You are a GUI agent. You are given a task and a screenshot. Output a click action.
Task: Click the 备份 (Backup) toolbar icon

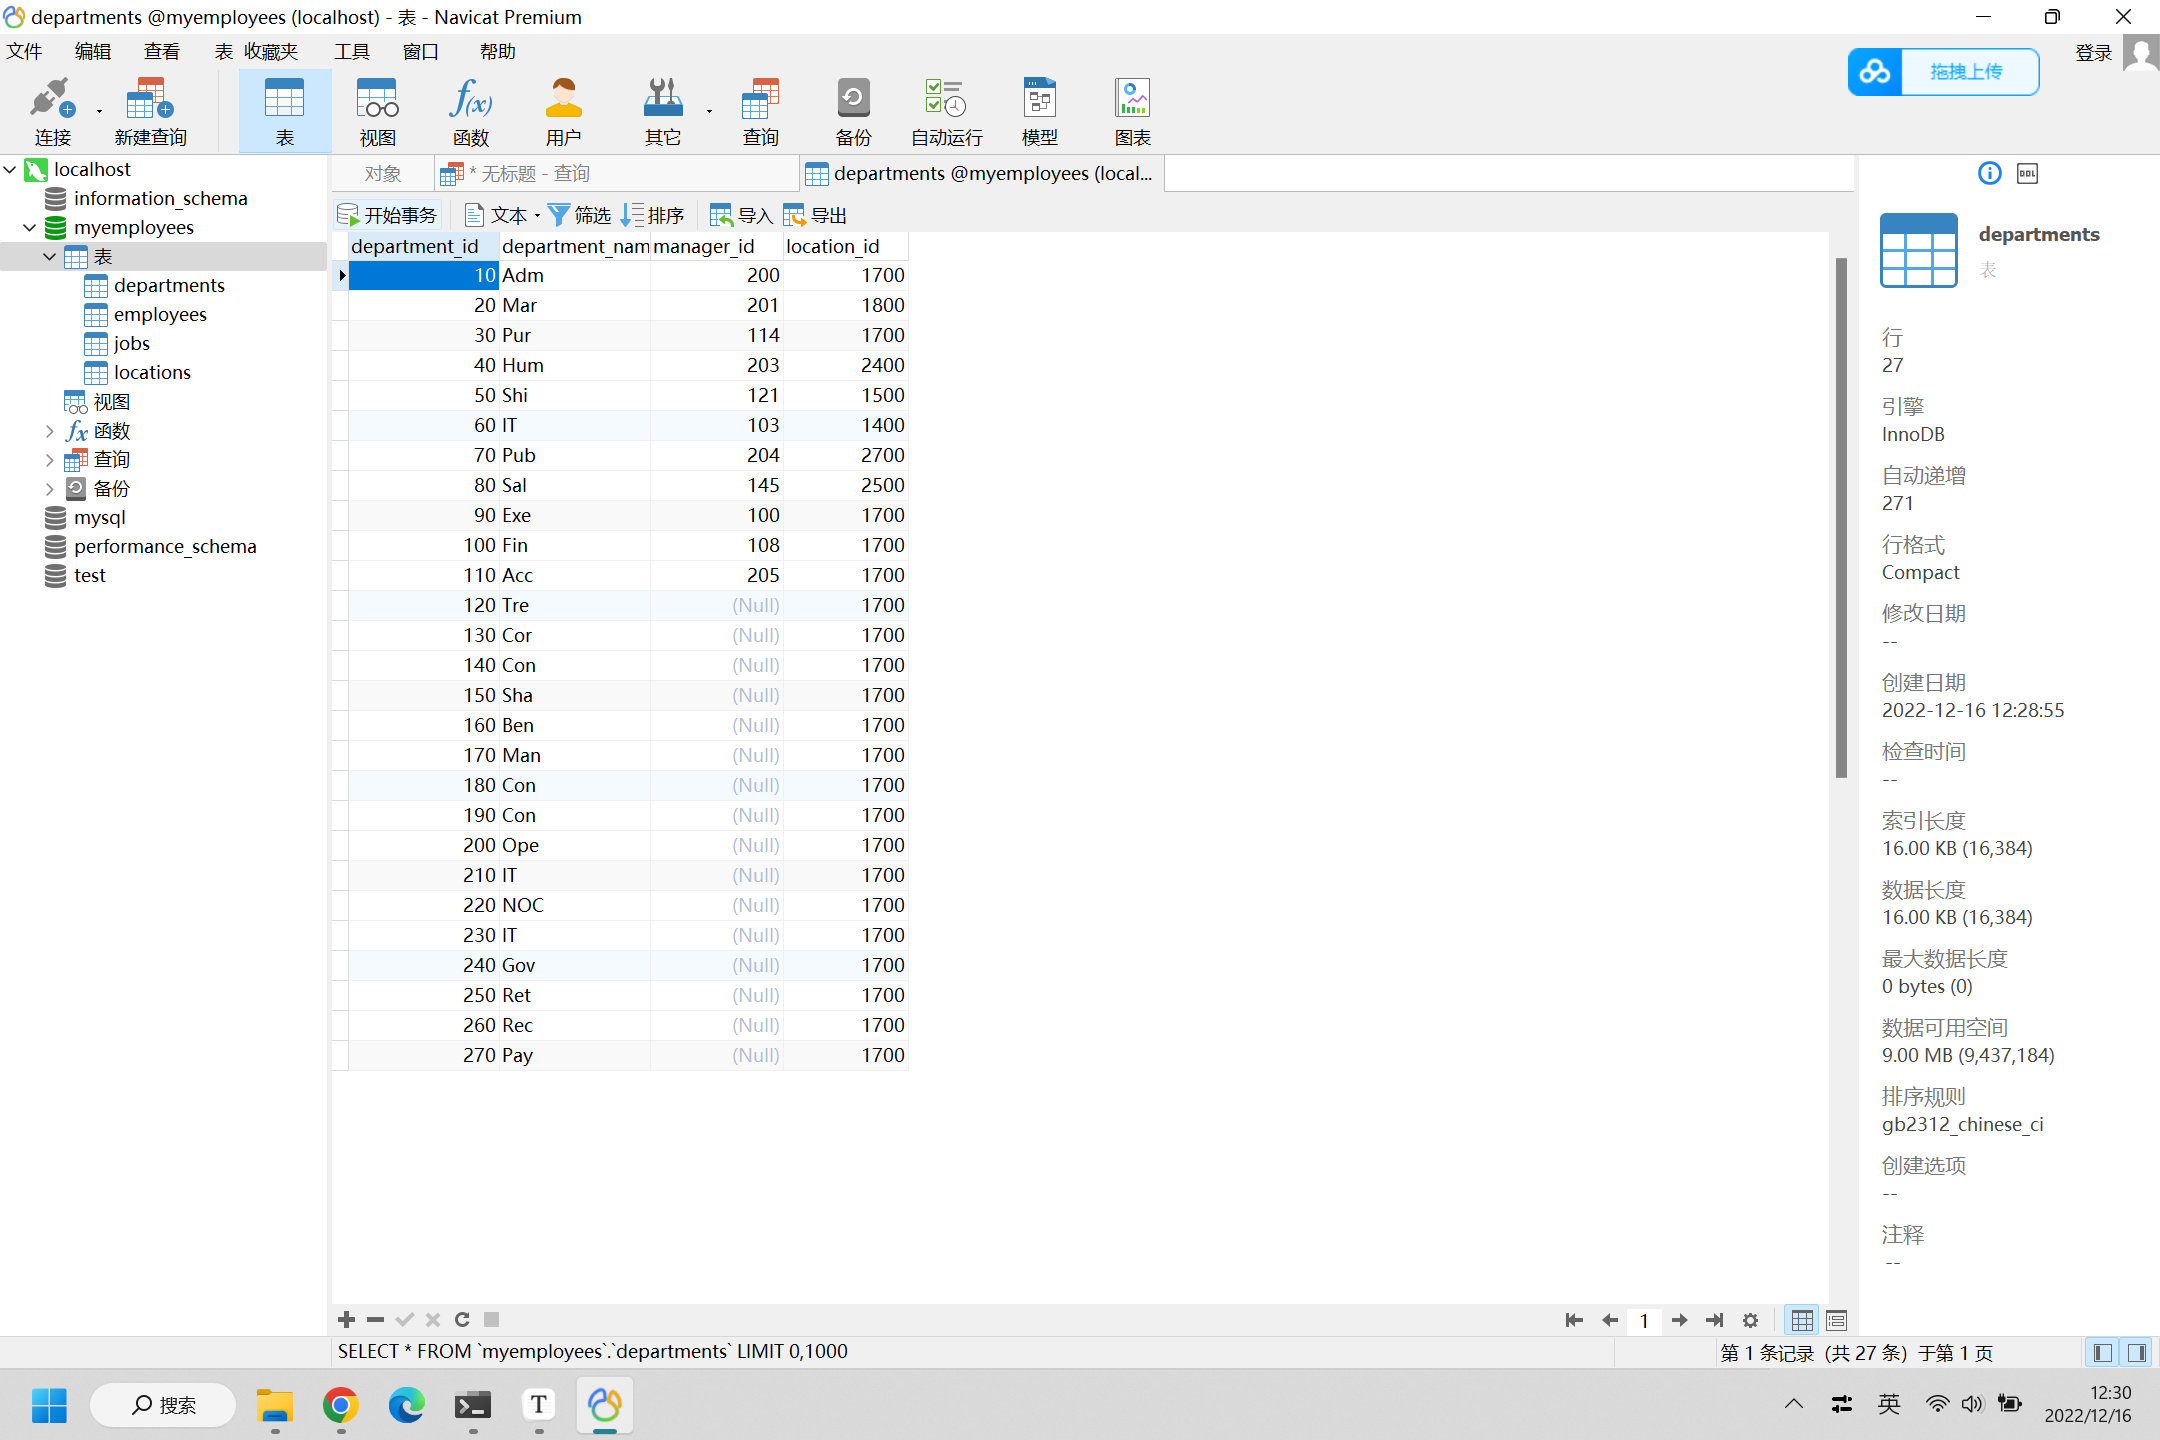pos(853,110)
